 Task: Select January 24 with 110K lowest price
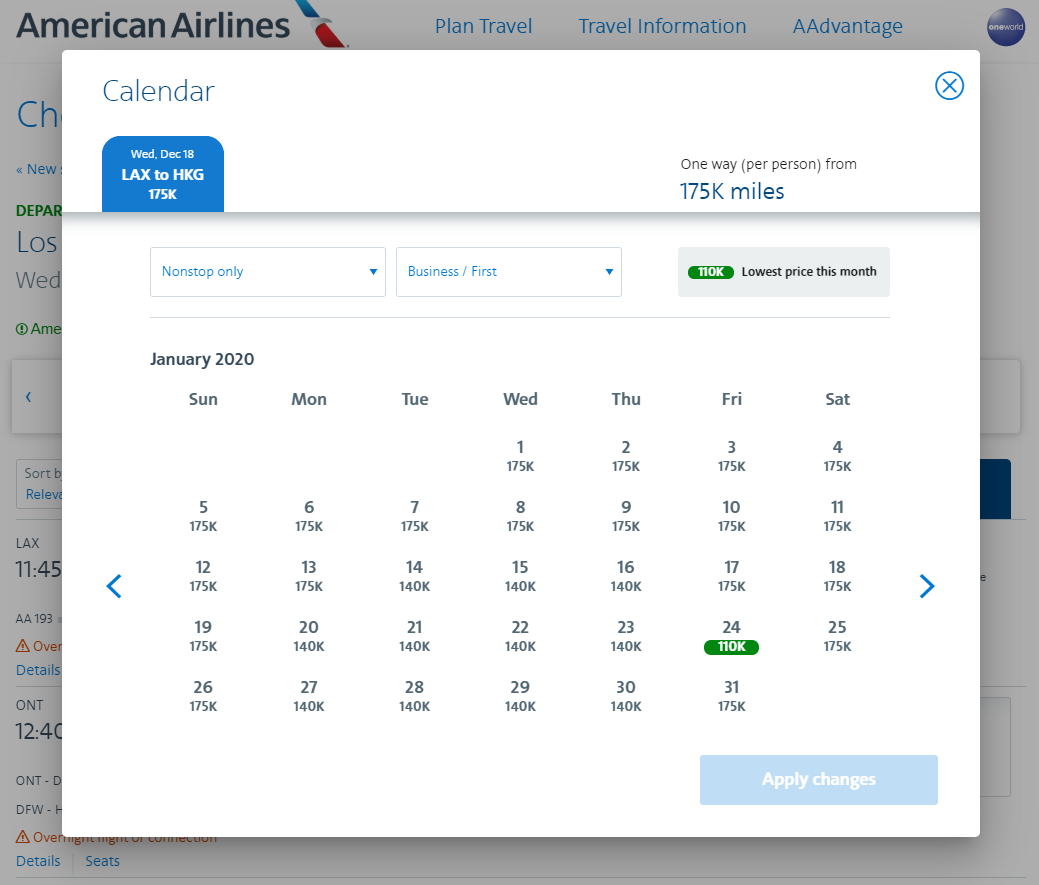(x=732, y=636)
